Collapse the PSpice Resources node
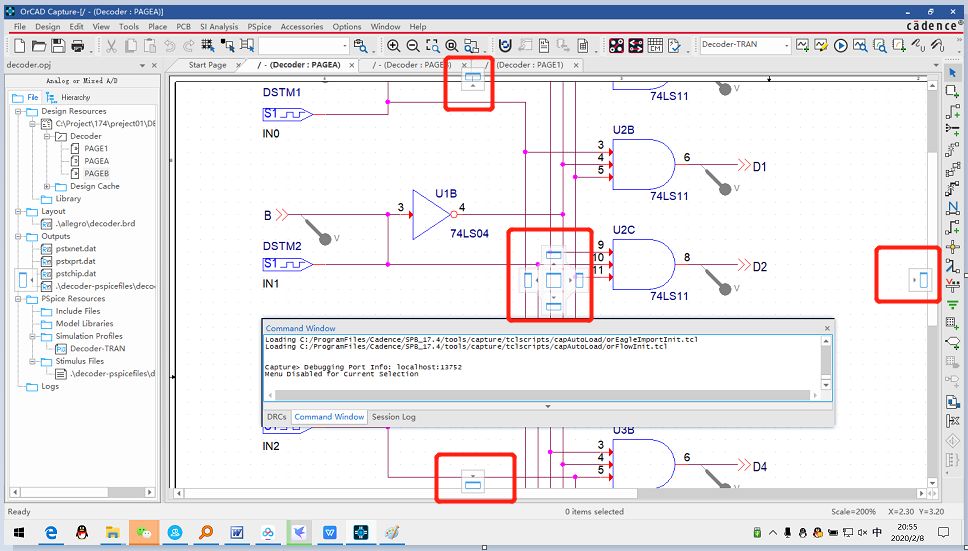This screenshot has height=551, width=968. tap(19, 299)
